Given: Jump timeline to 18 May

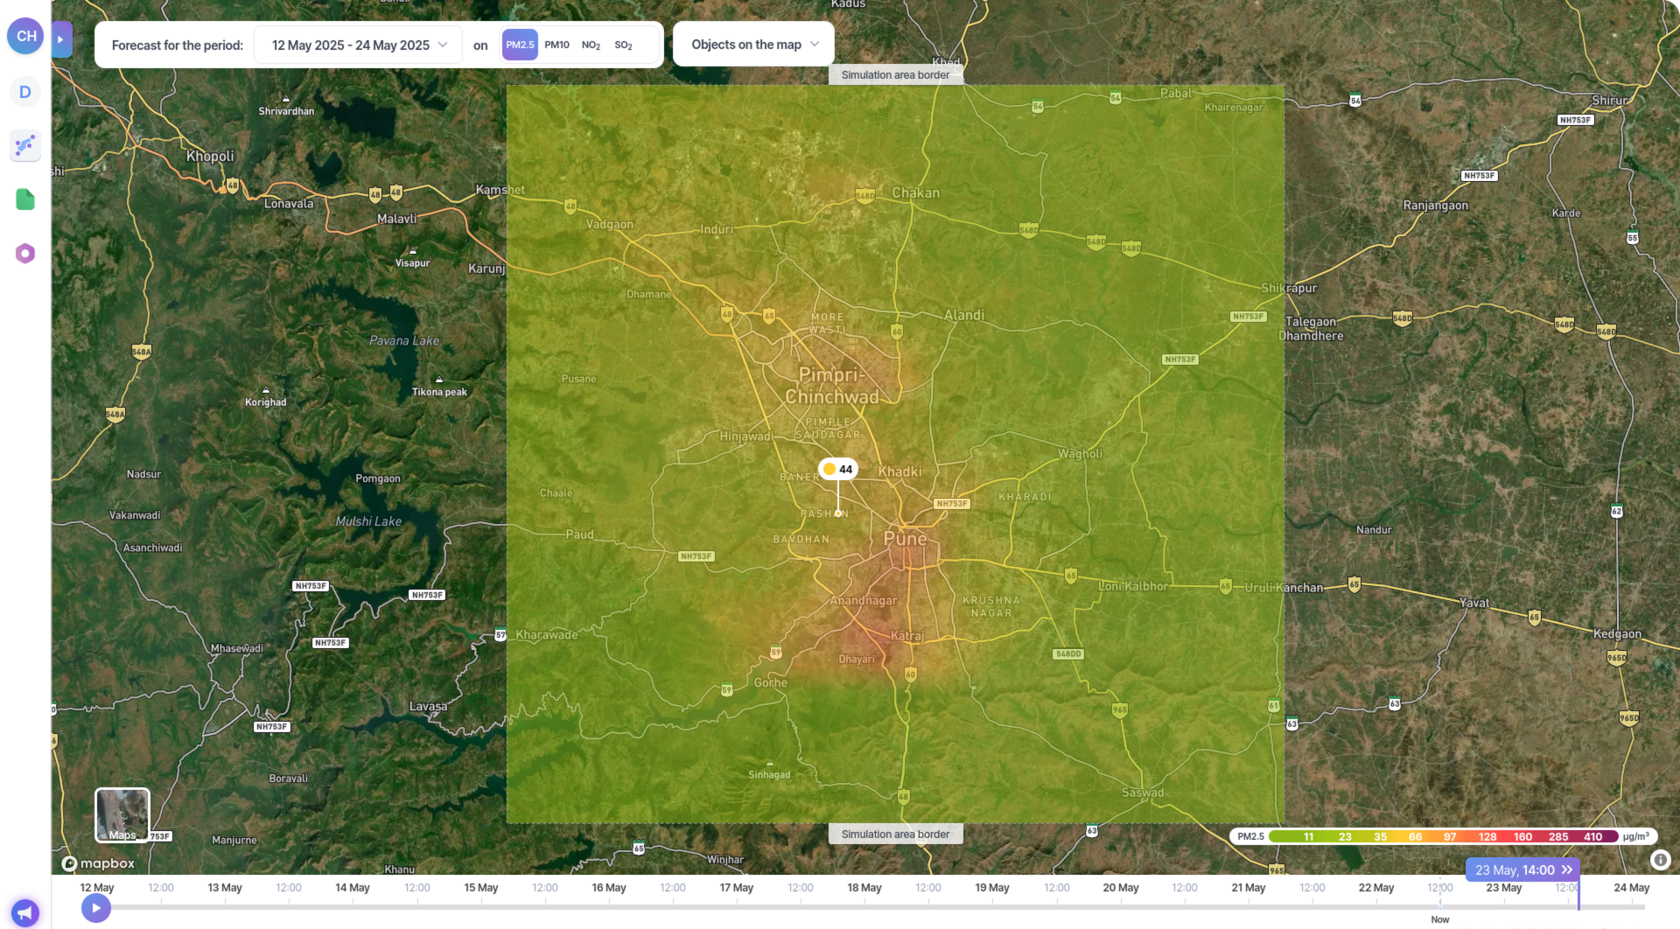Looking at the screenshot, I should click(865, 888).
